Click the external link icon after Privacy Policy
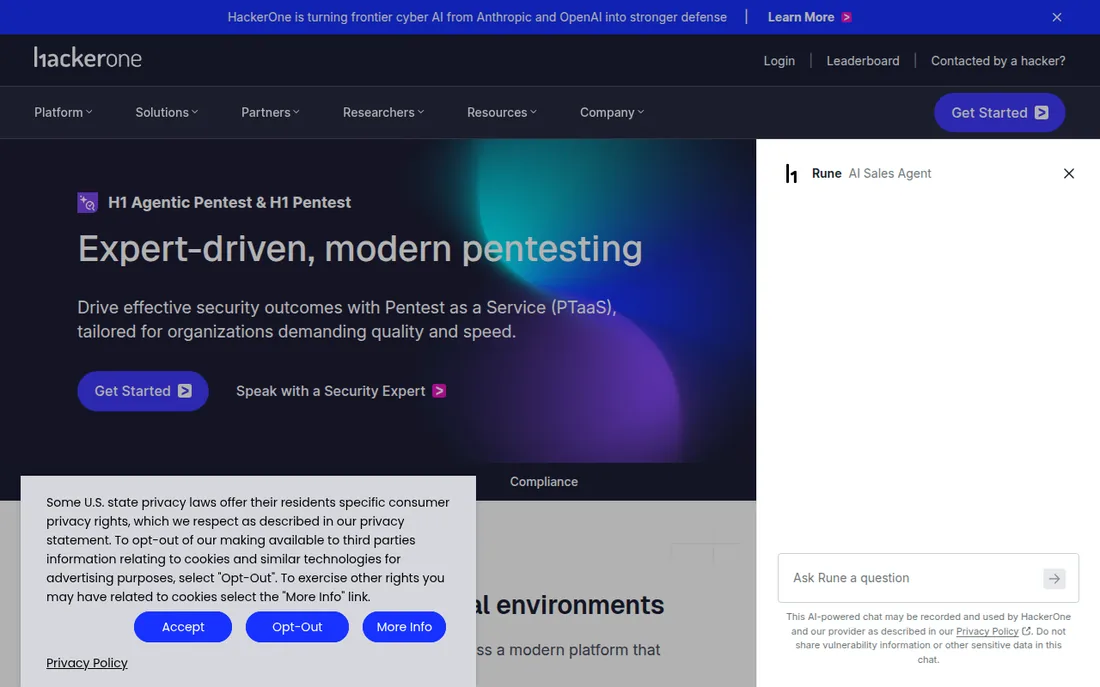The height and width of the screenshot is (687, 1100). point(1026,631)
